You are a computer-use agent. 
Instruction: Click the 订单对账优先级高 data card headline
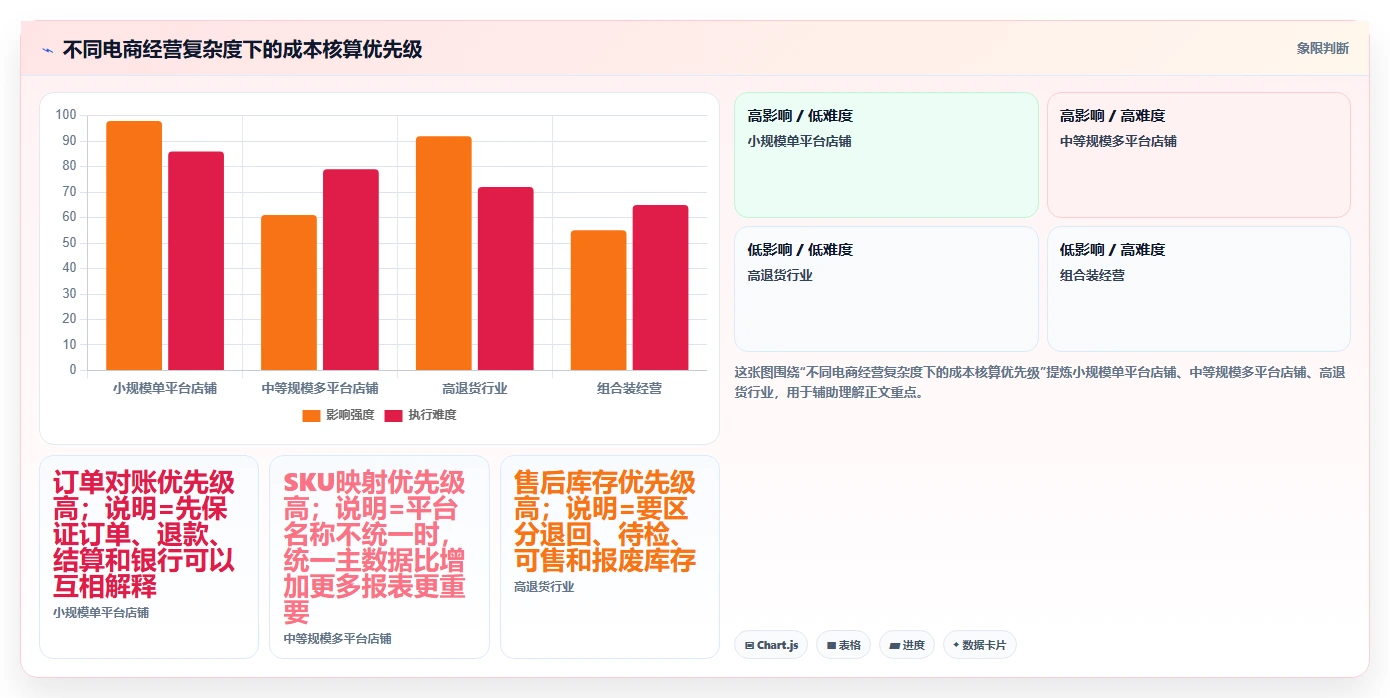[x=144, y=534]
